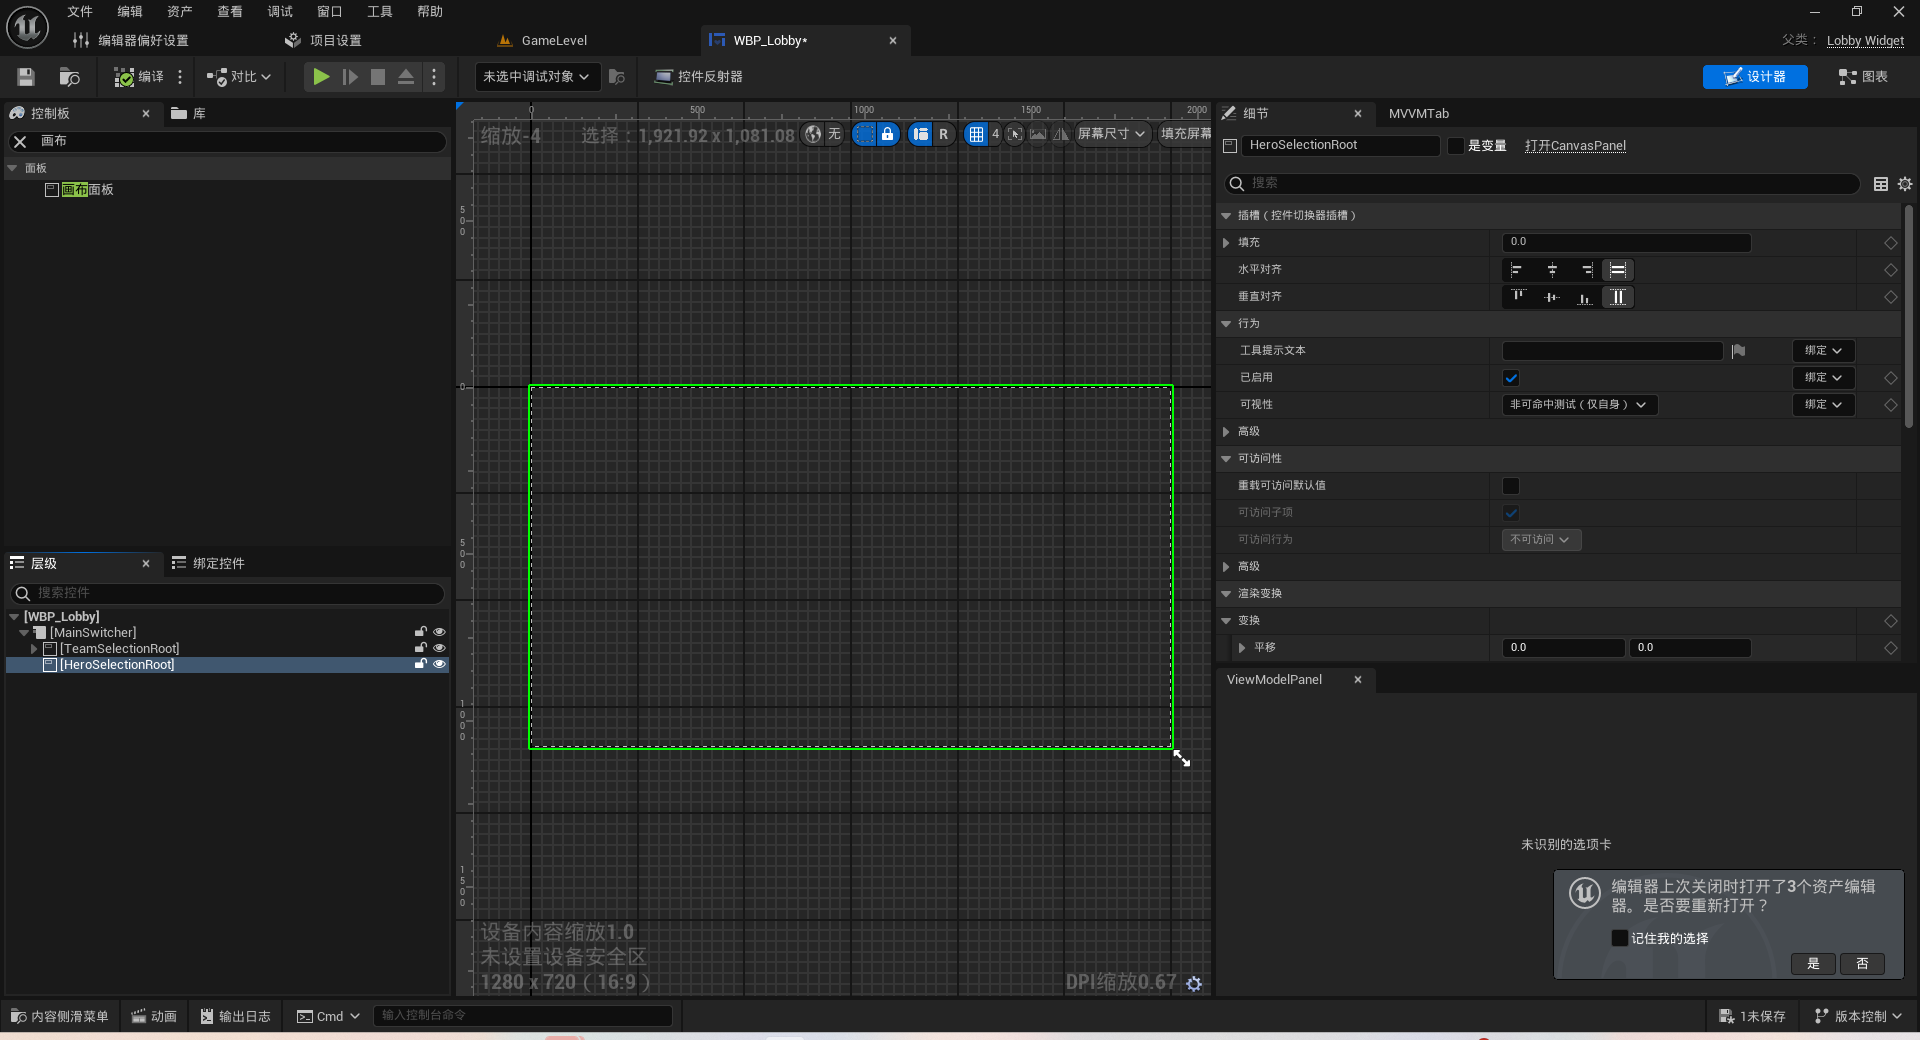Set vertical alignment to center
This screenshot has width=1920, height=1040.
coord(1552,297)
